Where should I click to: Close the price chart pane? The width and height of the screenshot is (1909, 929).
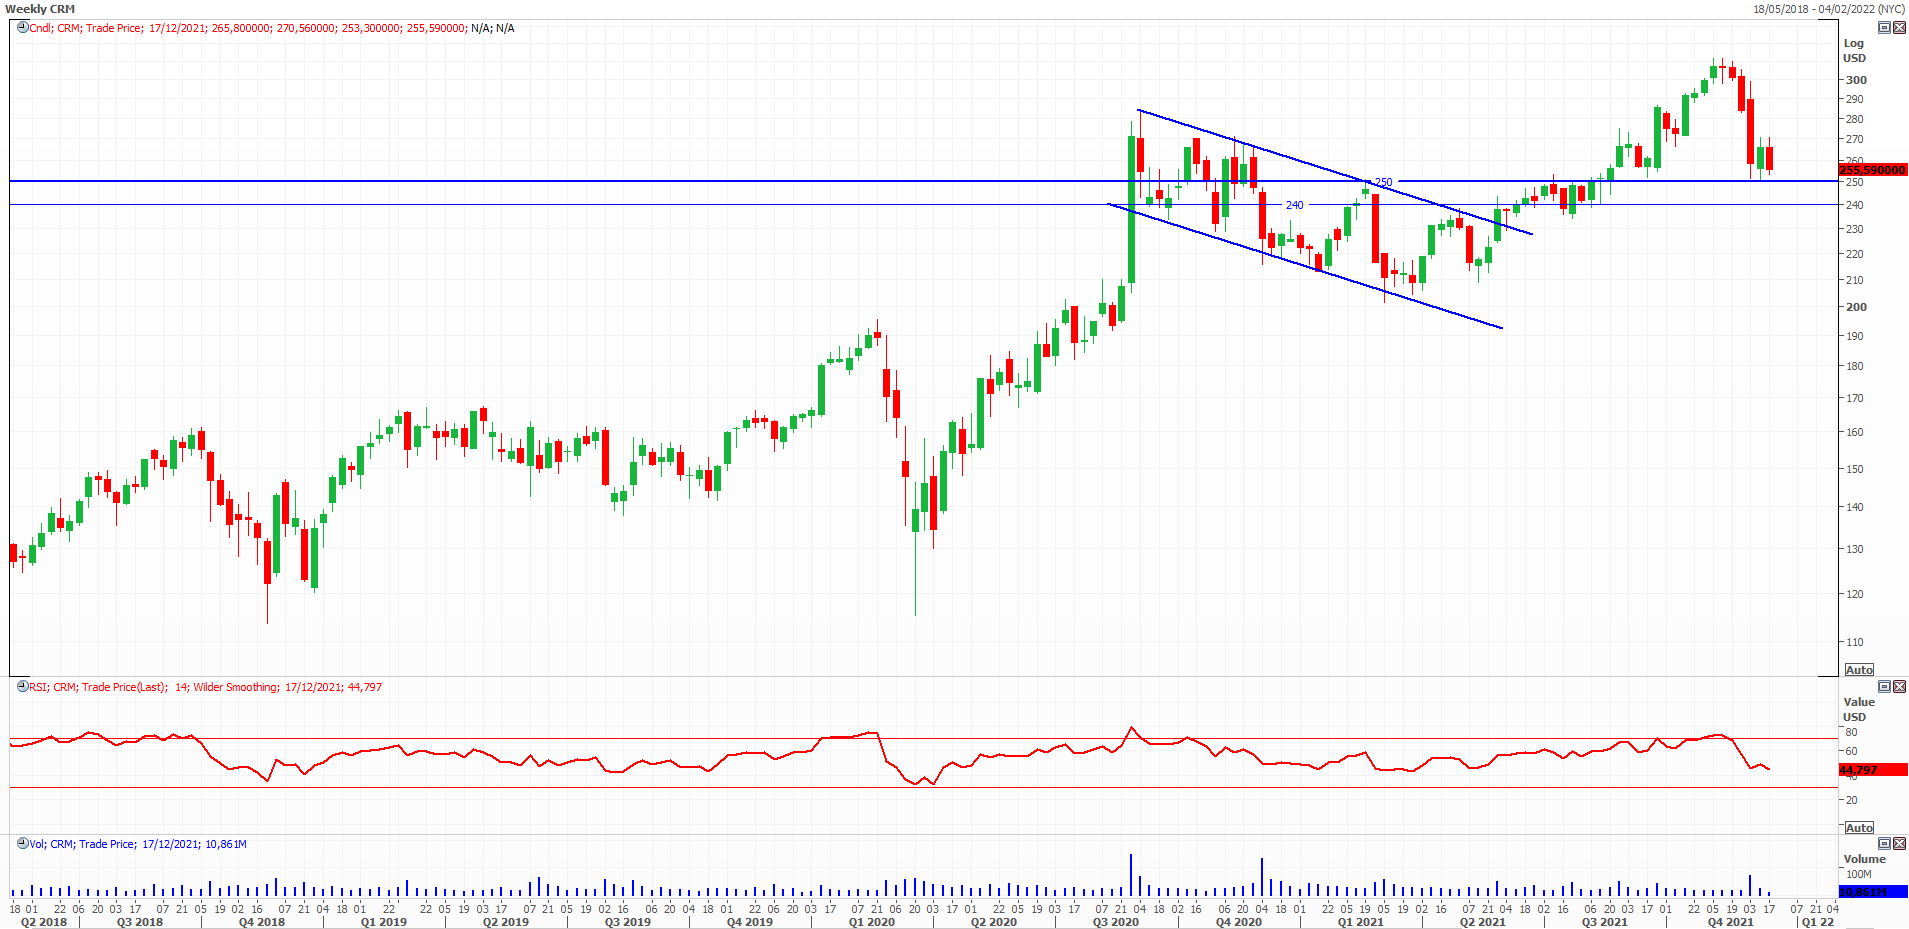pos(1899,28)
